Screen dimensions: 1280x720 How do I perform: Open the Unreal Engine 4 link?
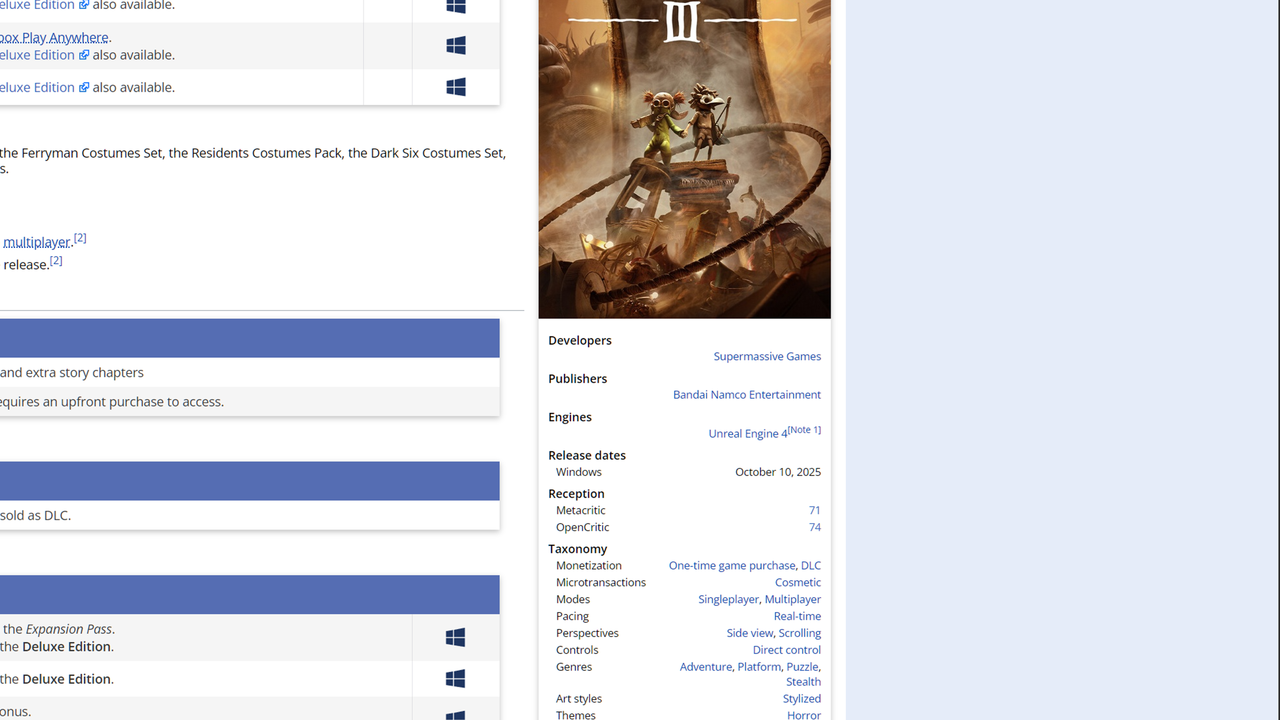click(x=748, y=434)
